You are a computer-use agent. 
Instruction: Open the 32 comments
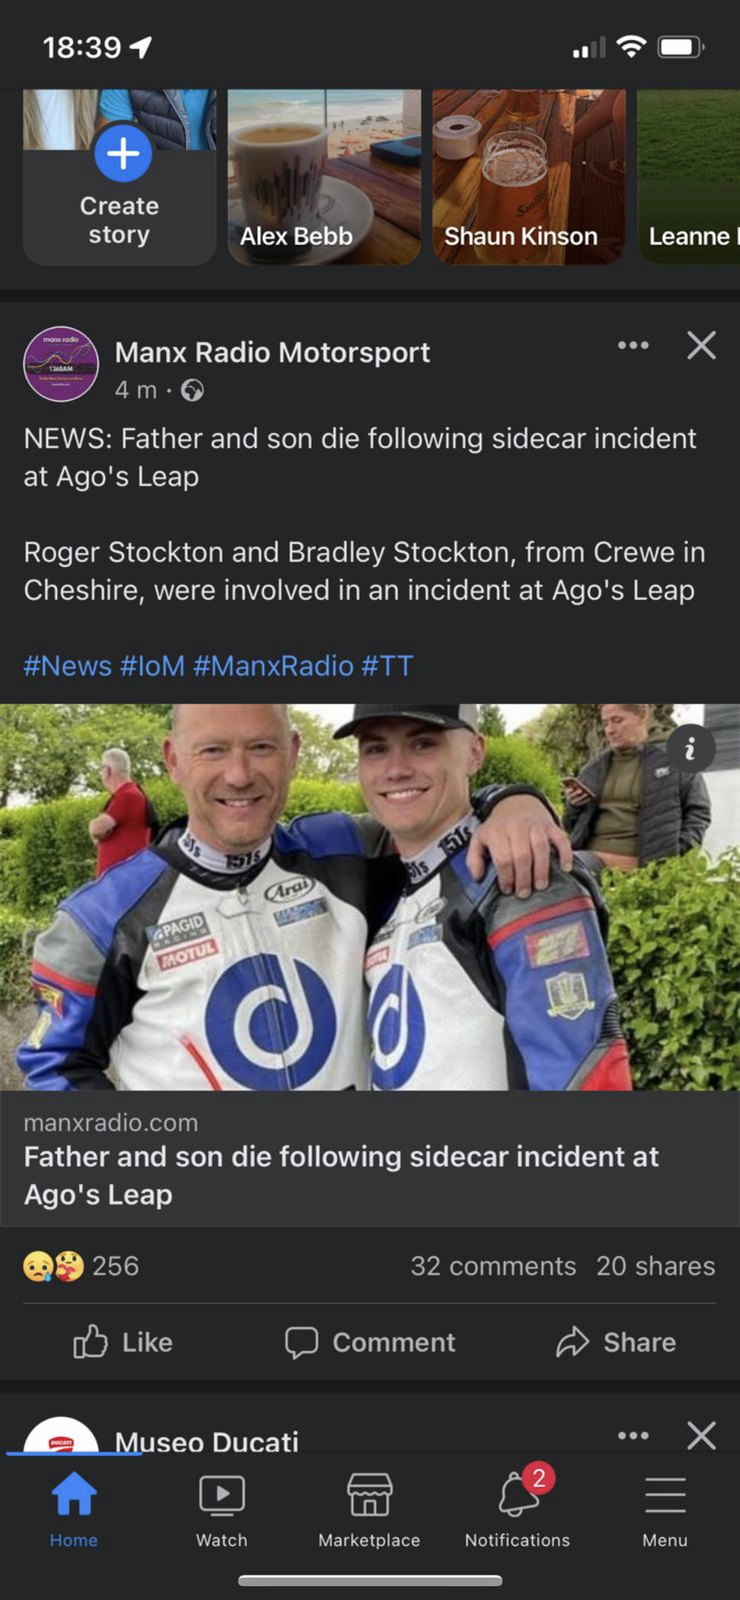(493, 1266)
